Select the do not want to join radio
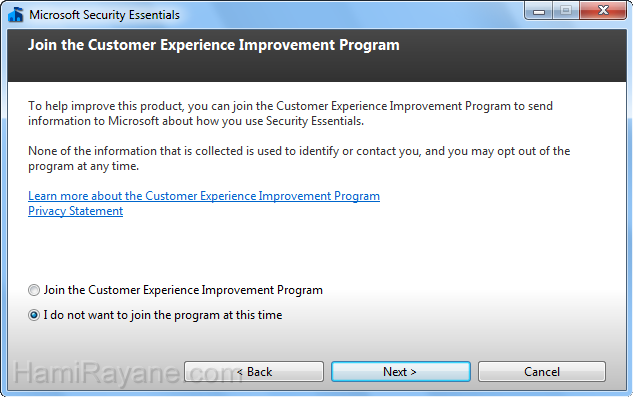This screenshot has width=633, height=397. (34, 315)
